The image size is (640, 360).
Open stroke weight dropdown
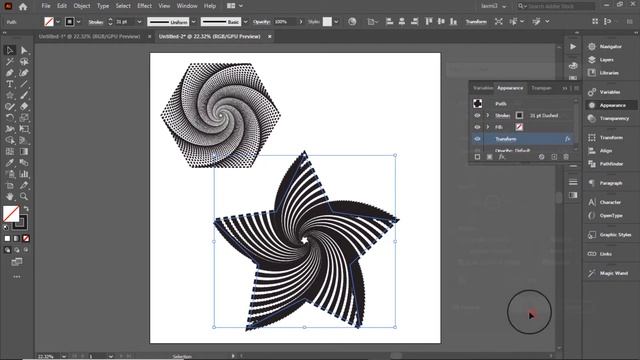pyautogui.click(x=139, y=22)
